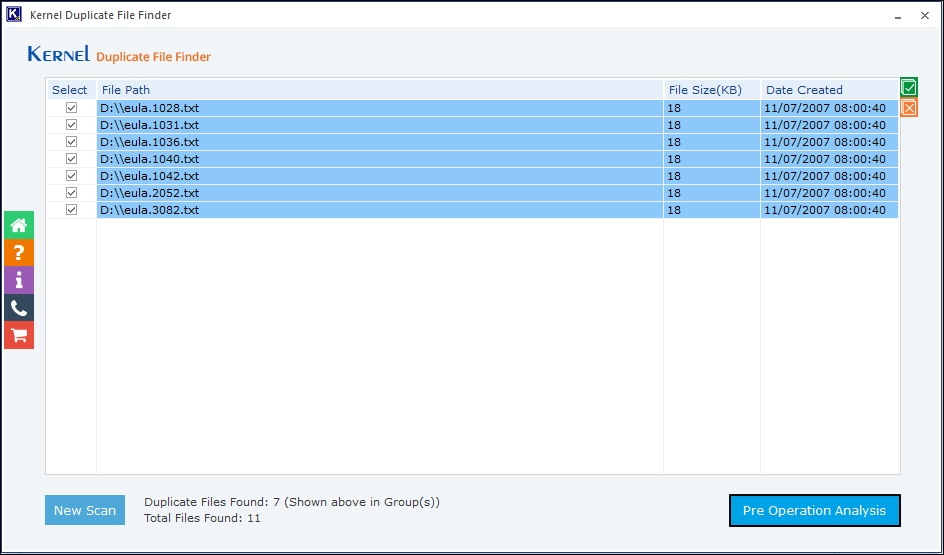Uncheck the eula.1028.txt checkbox
The image size is (944, 555).
click(72, 108)
